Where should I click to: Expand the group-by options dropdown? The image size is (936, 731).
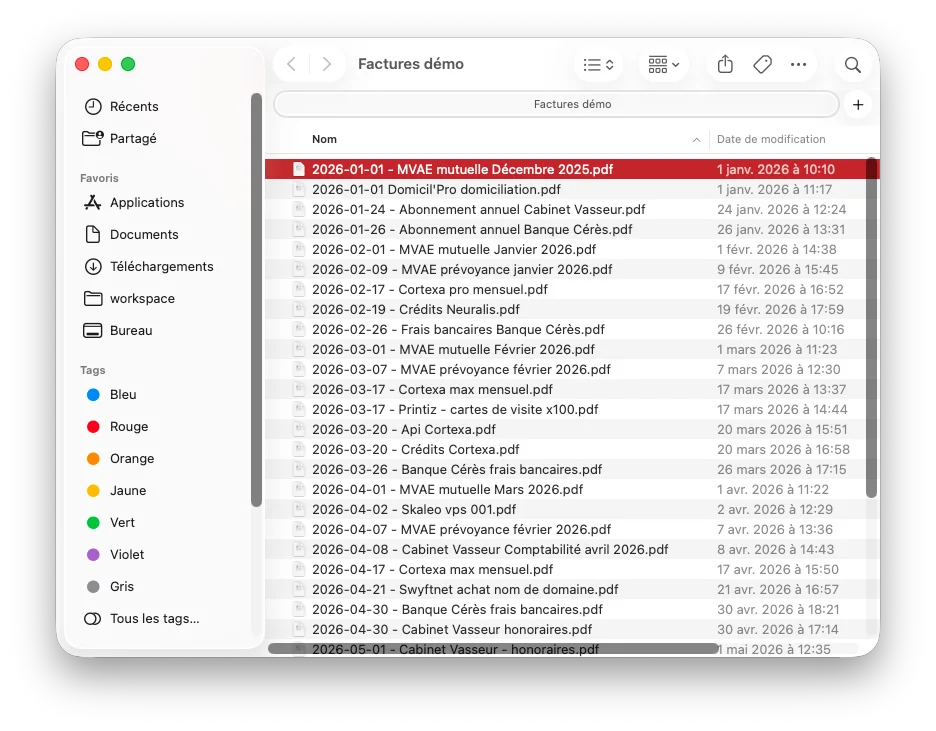[664, 64]
